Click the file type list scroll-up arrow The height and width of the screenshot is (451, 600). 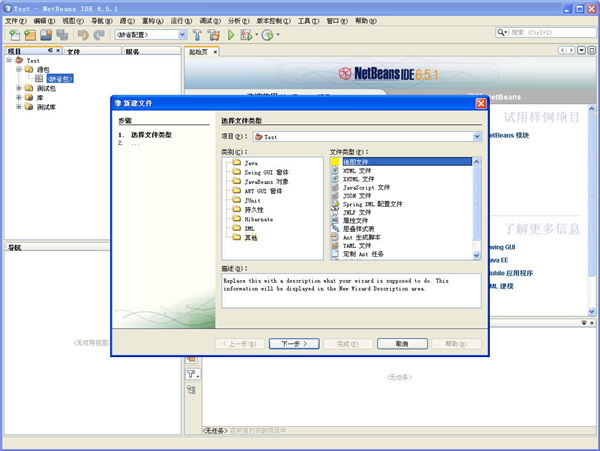476,162
